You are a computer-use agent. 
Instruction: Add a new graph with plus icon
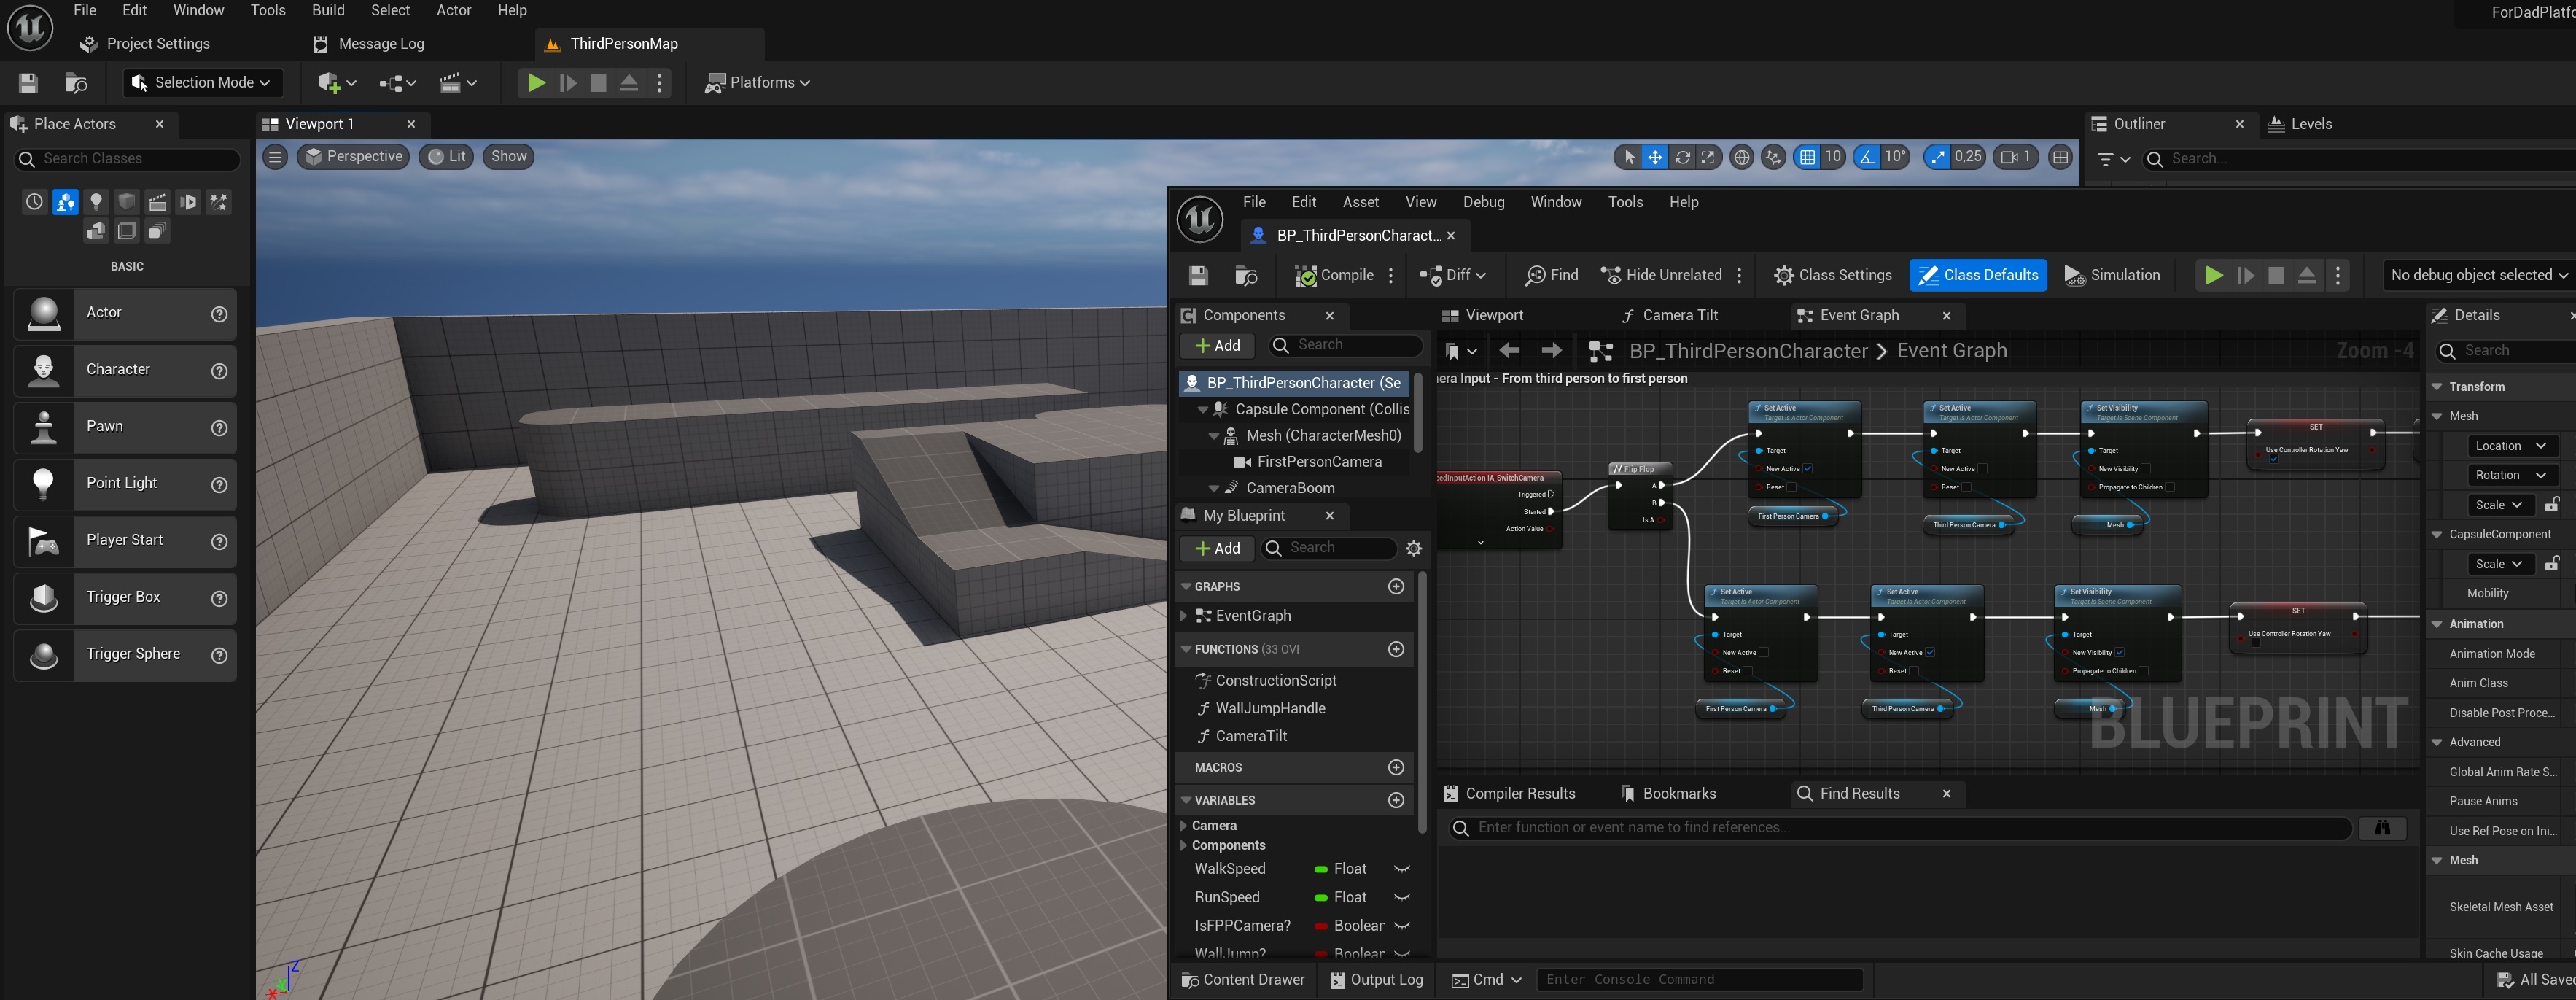coord(1396,587)
